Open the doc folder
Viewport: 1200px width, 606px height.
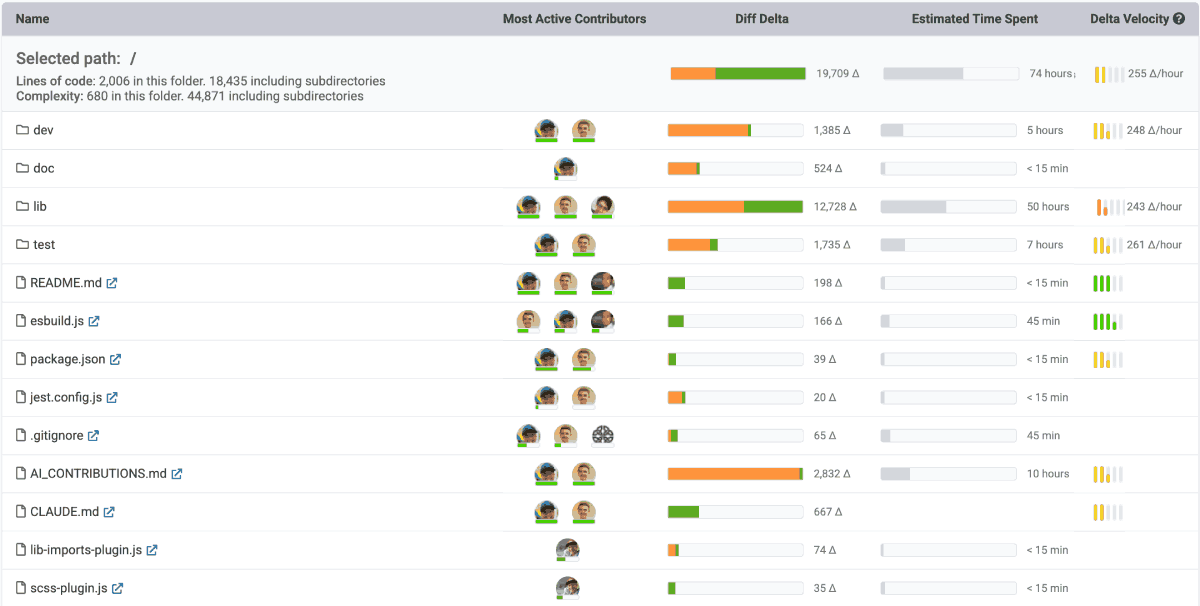[44, 168]
